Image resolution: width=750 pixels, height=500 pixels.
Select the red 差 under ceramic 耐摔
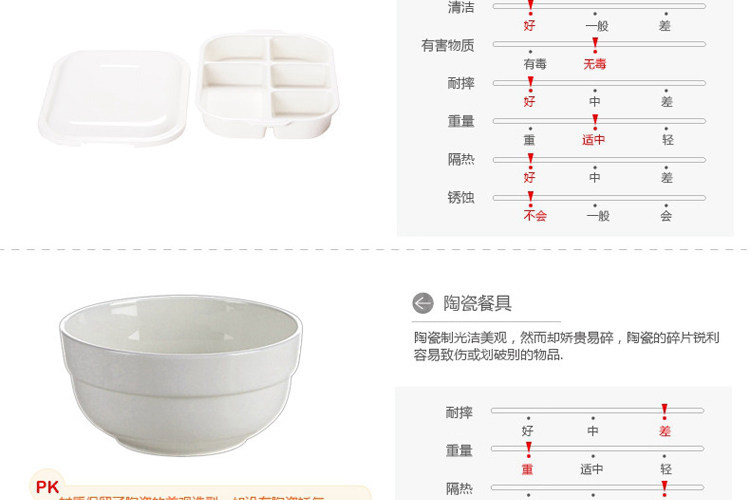[x=664, y=431]
